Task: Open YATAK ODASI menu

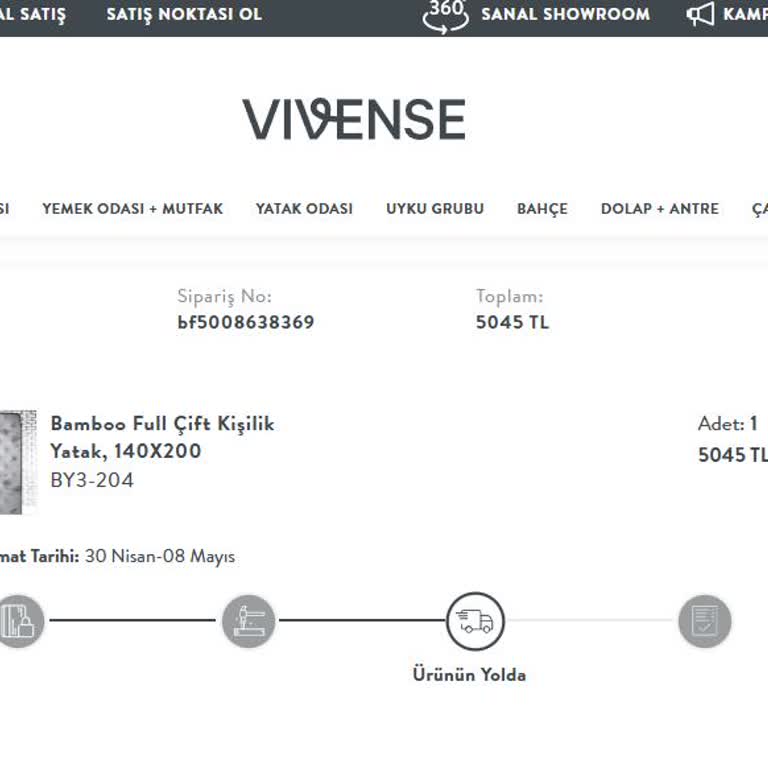Action: pos(304,209)
